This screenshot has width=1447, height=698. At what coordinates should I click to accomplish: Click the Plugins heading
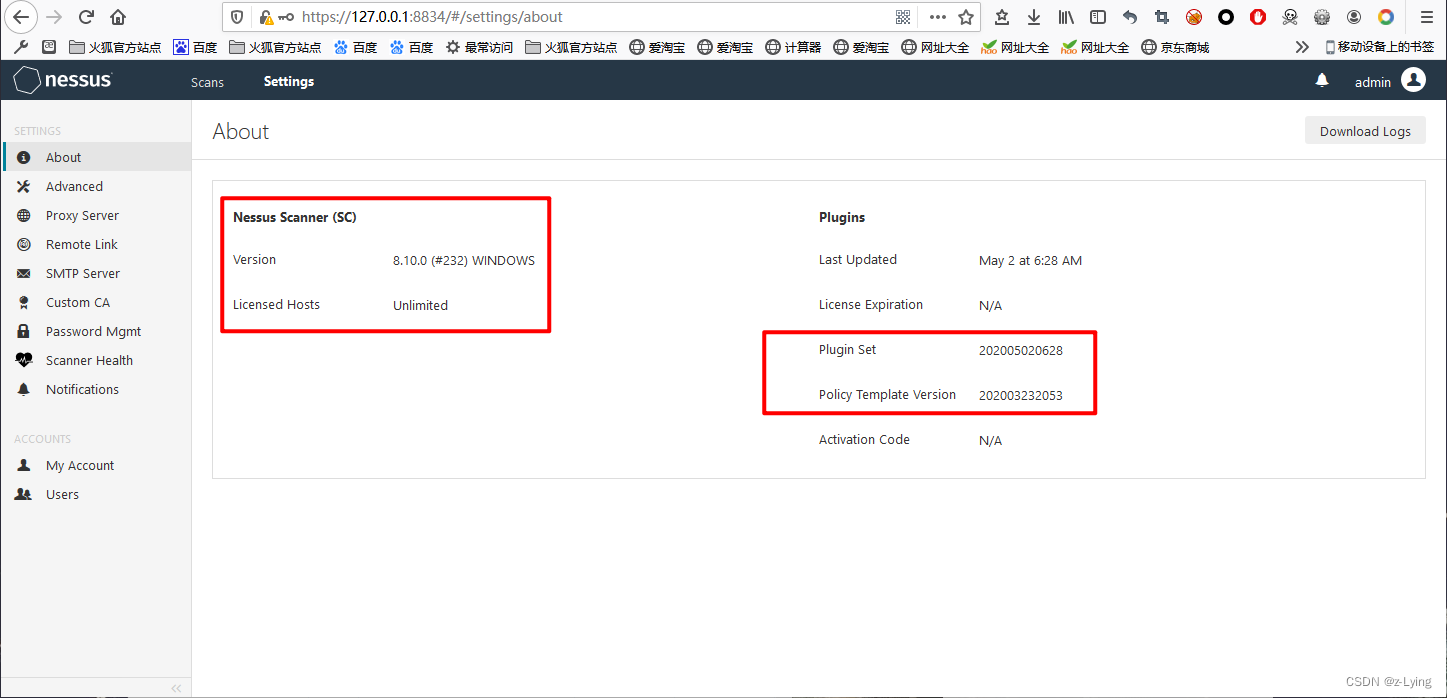click(842, 217)
